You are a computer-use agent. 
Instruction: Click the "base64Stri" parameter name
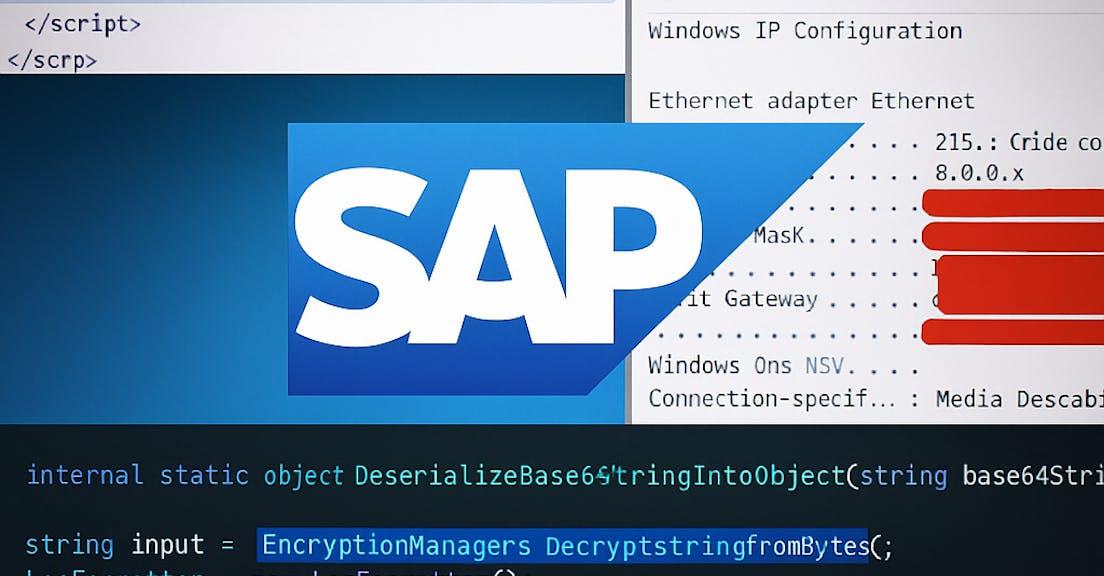coord(1033,476)
